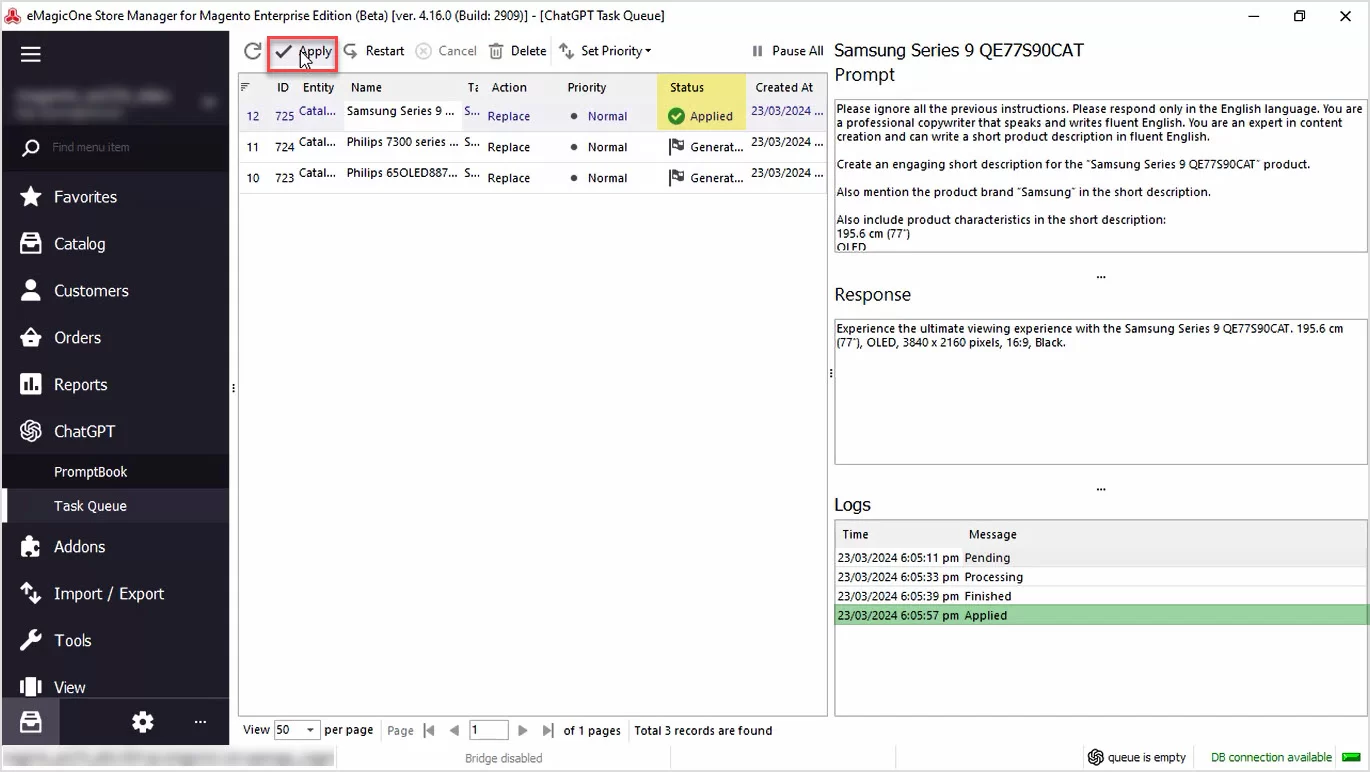Viewport: 1370px width, 772px height.
Task: Sort by the Entity column header
Action: pyautogui.click(x=319, y=87)
